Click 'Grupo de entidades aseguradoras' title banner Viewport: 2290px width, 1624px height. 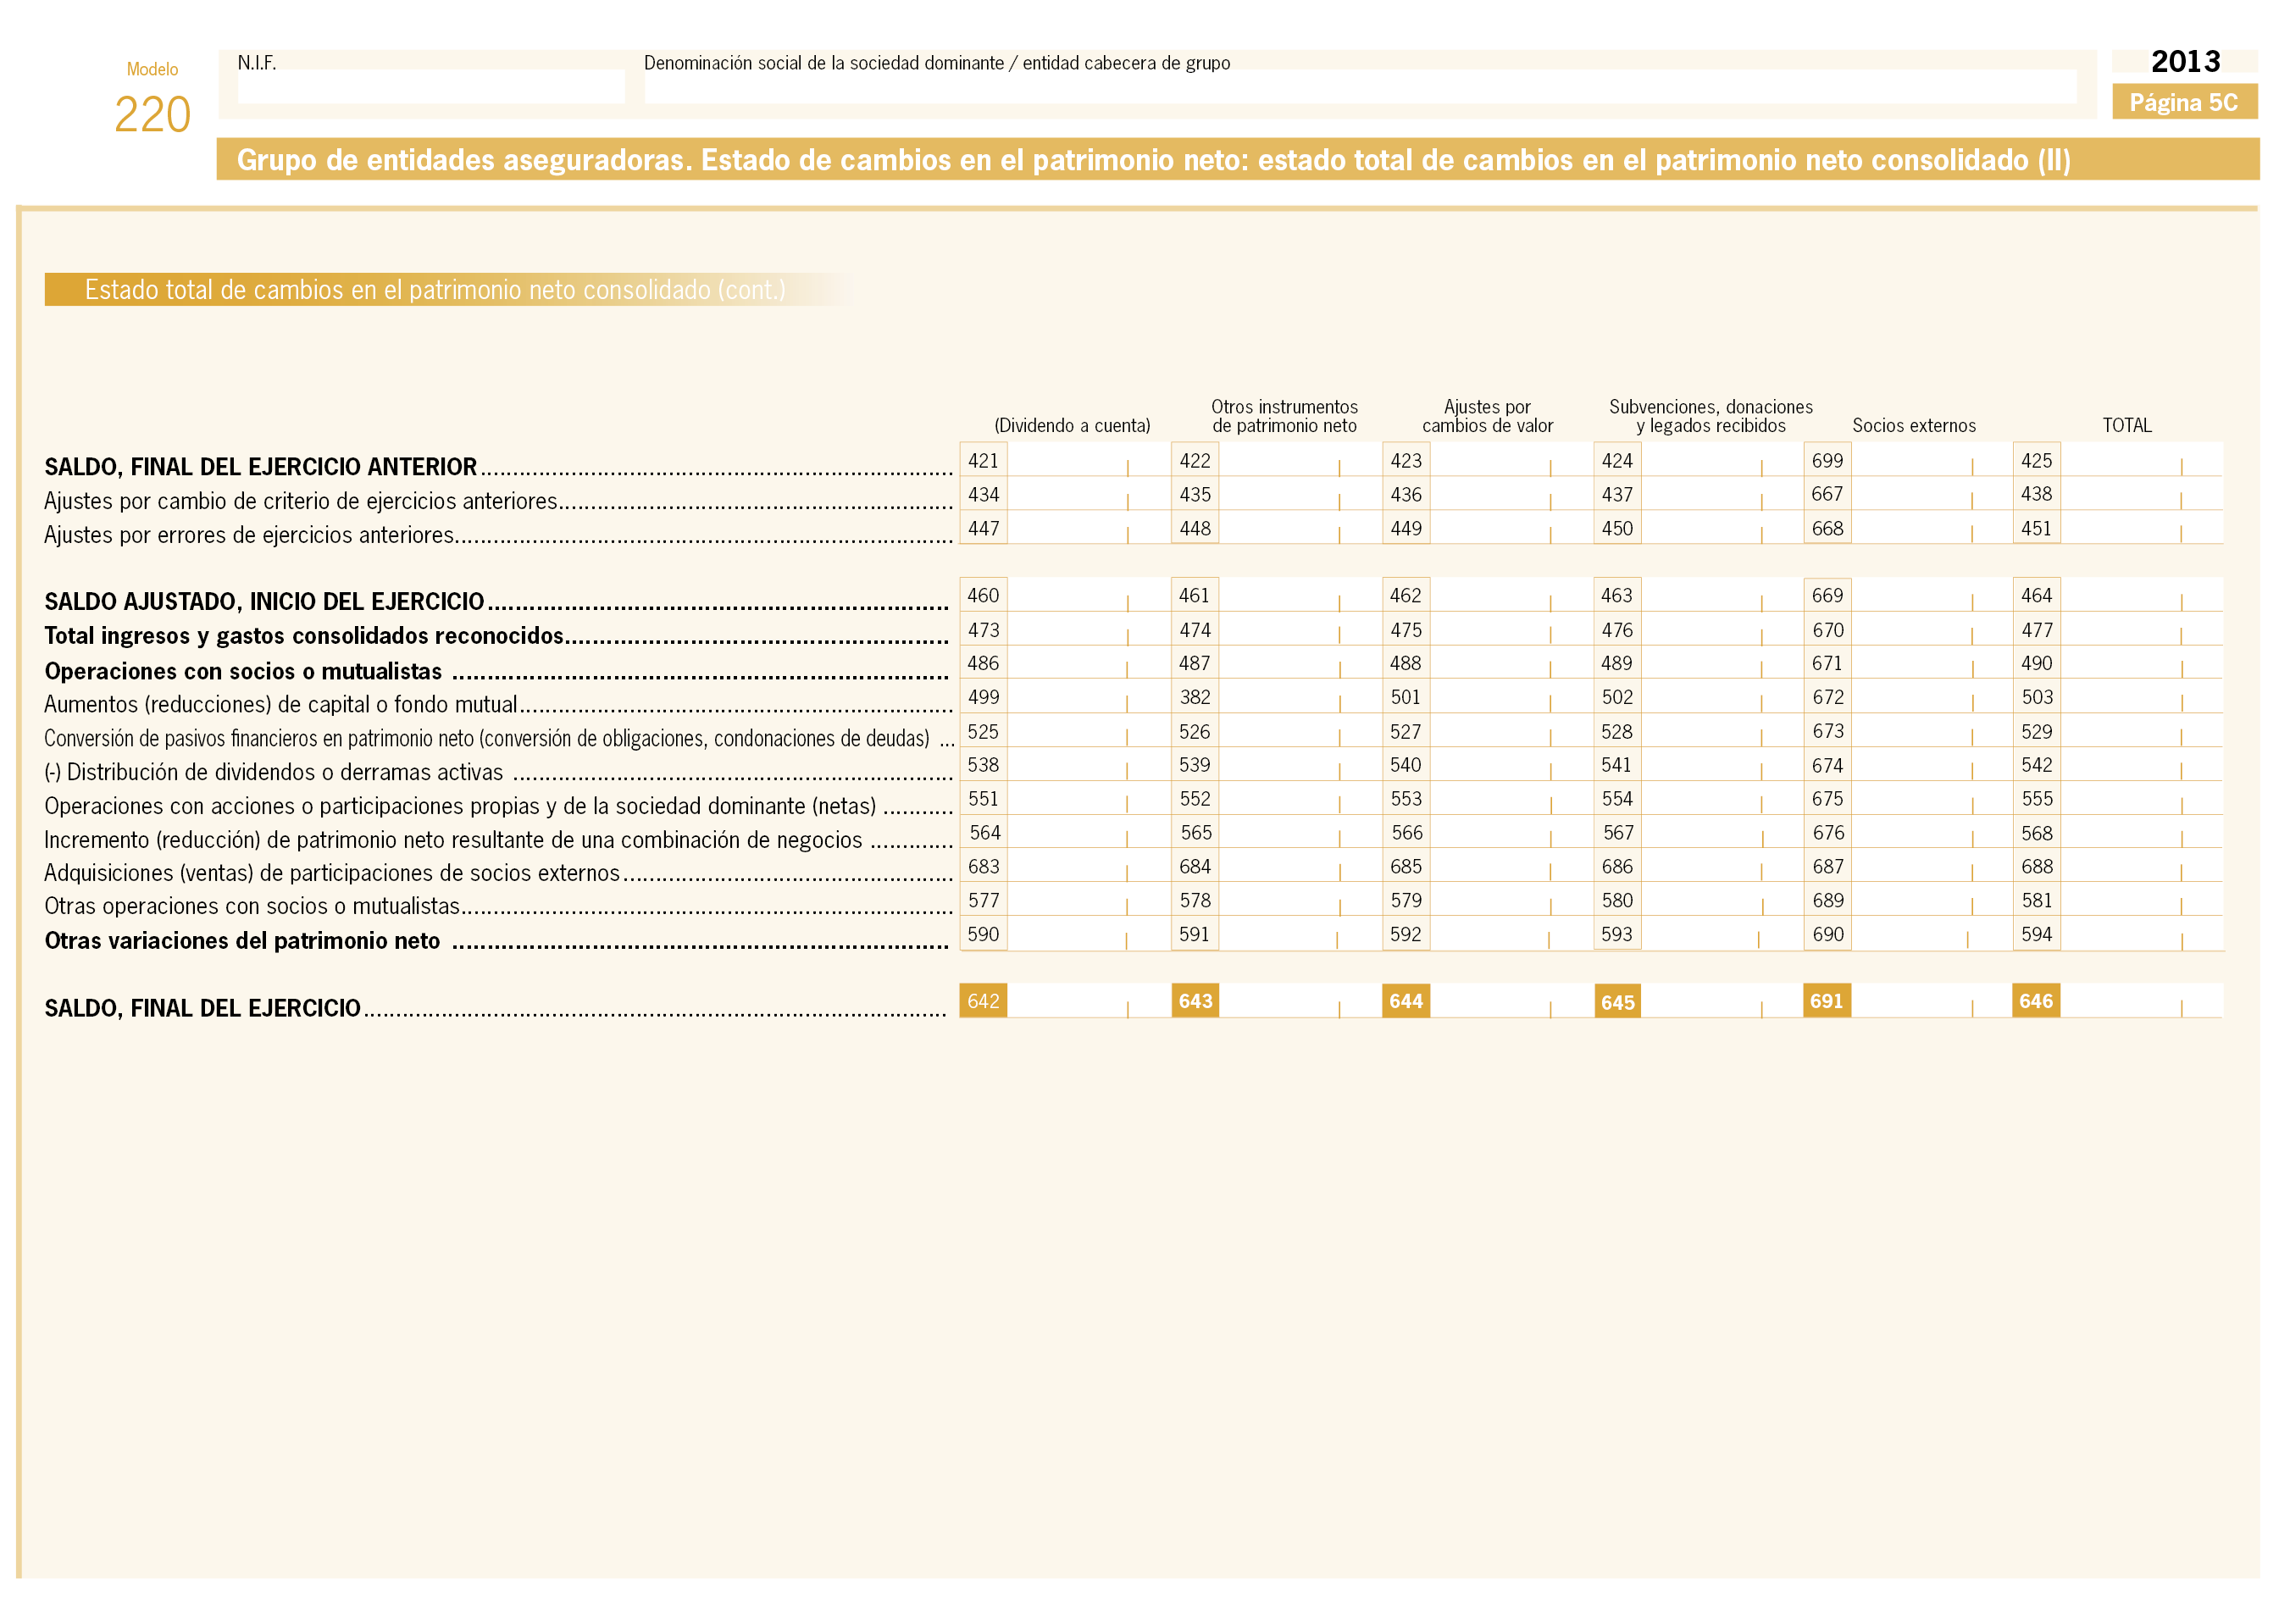[x=1237, y=160]
